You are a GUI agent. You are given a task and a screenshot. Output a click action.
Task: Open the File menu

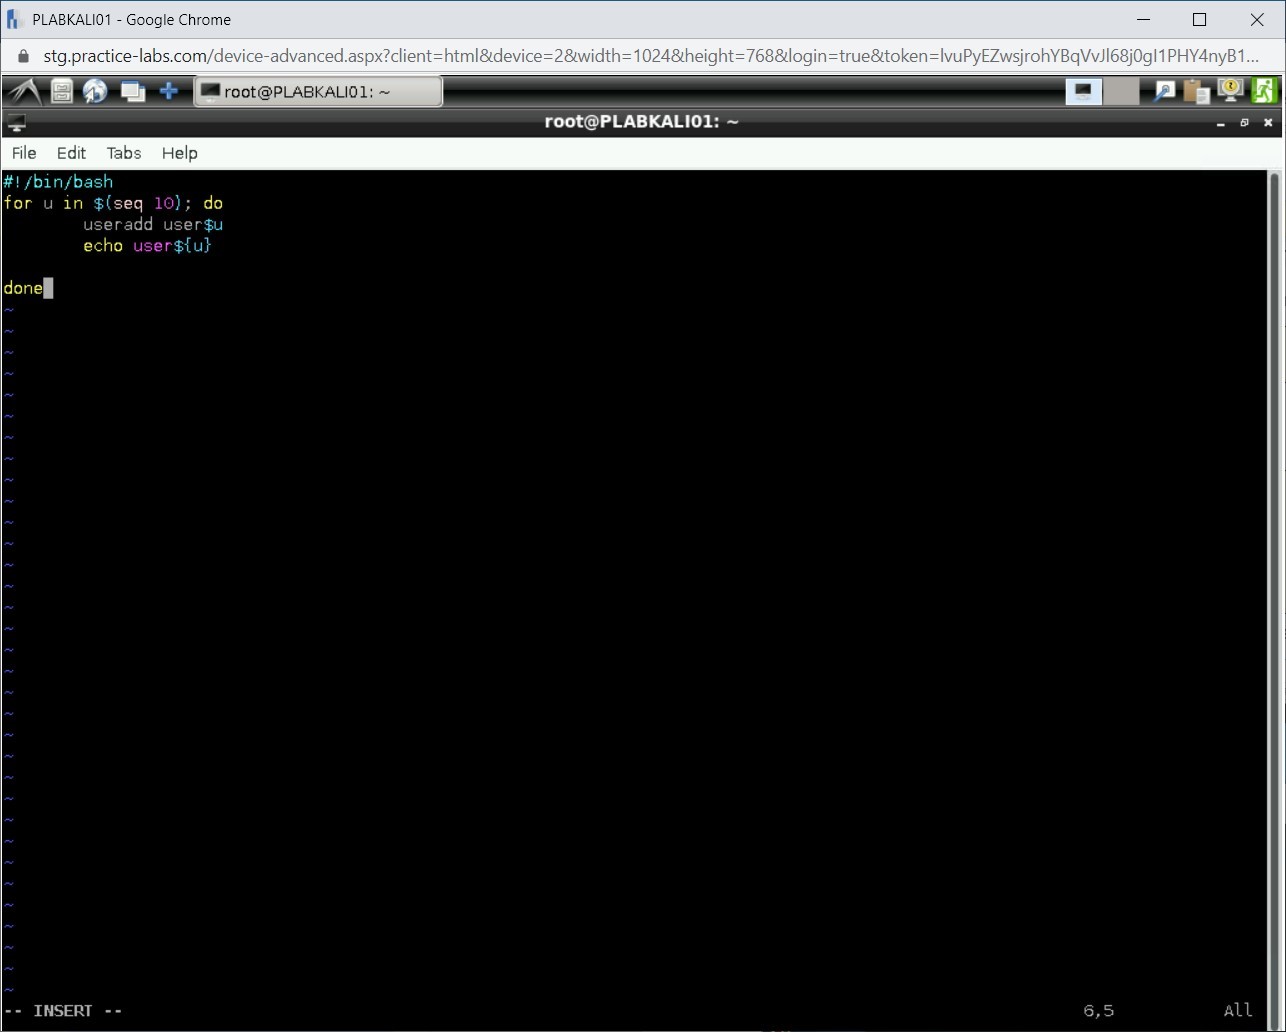pyautogui.click(x=24, y=153)
